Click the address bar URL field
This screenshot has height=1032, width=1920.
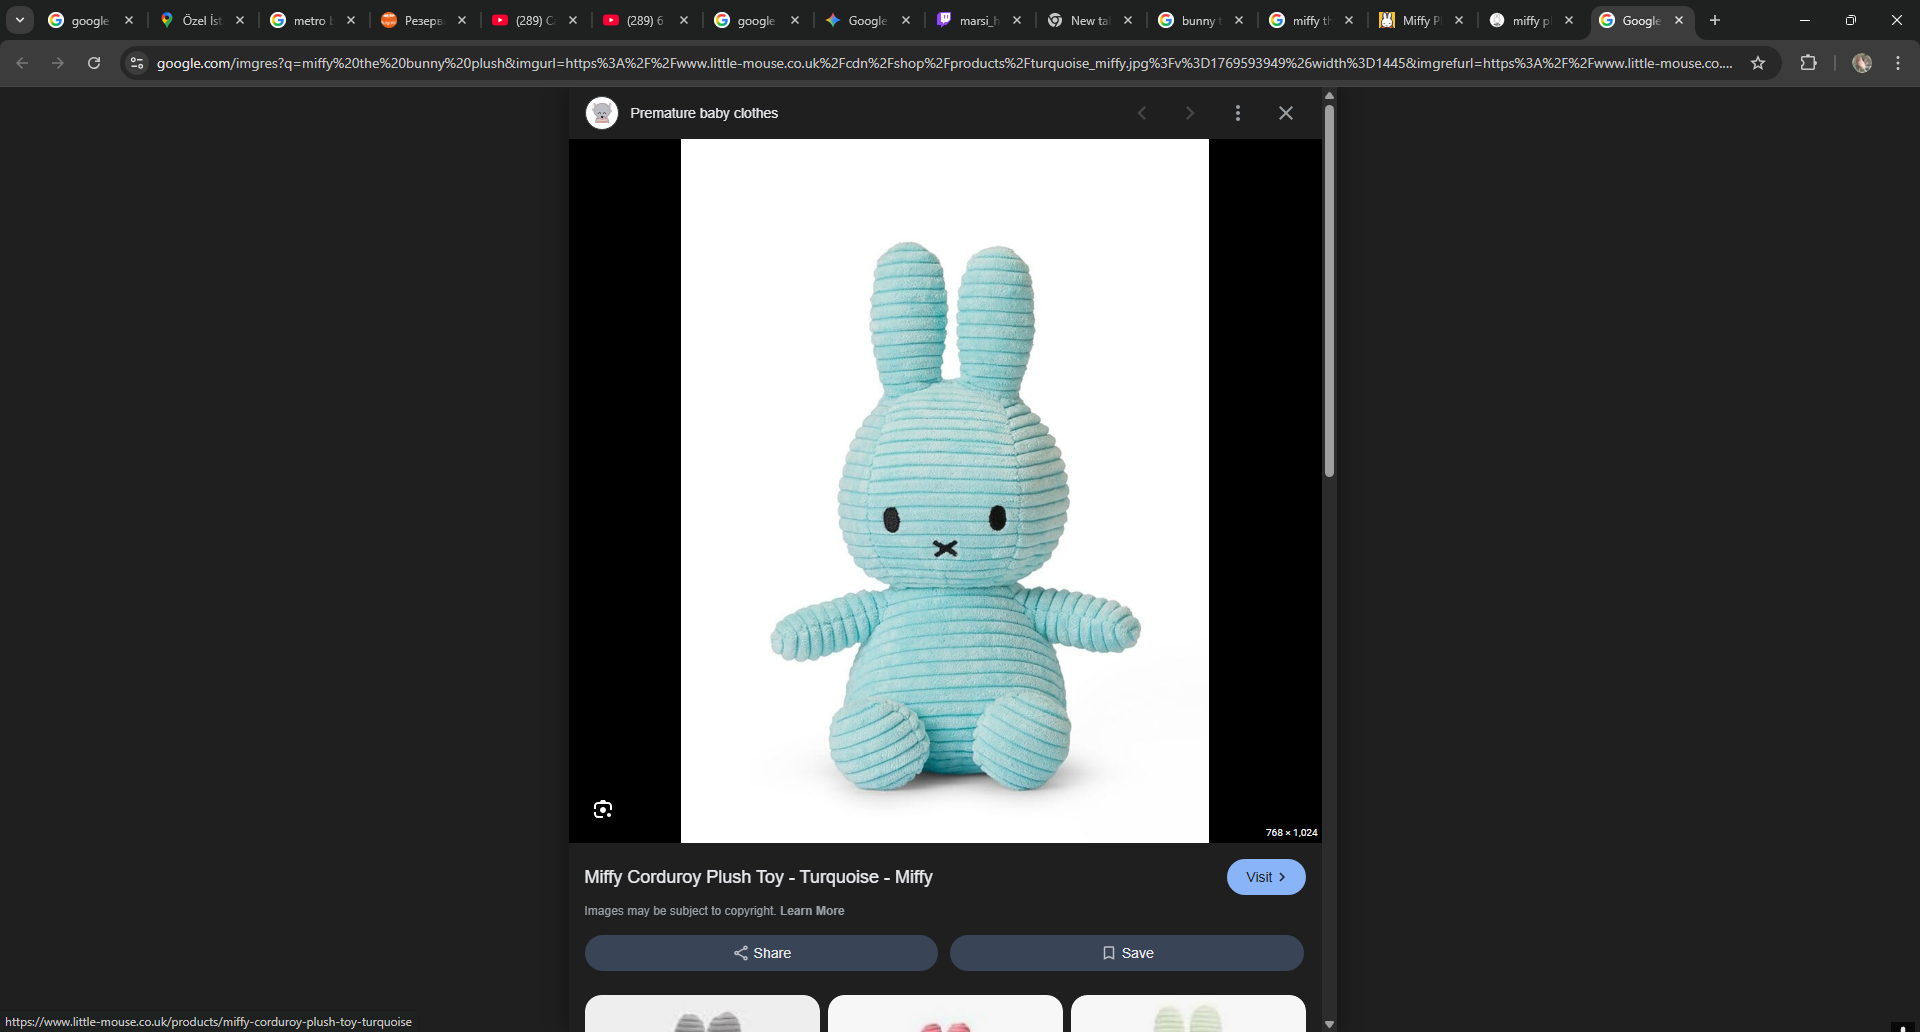(944, 63)
